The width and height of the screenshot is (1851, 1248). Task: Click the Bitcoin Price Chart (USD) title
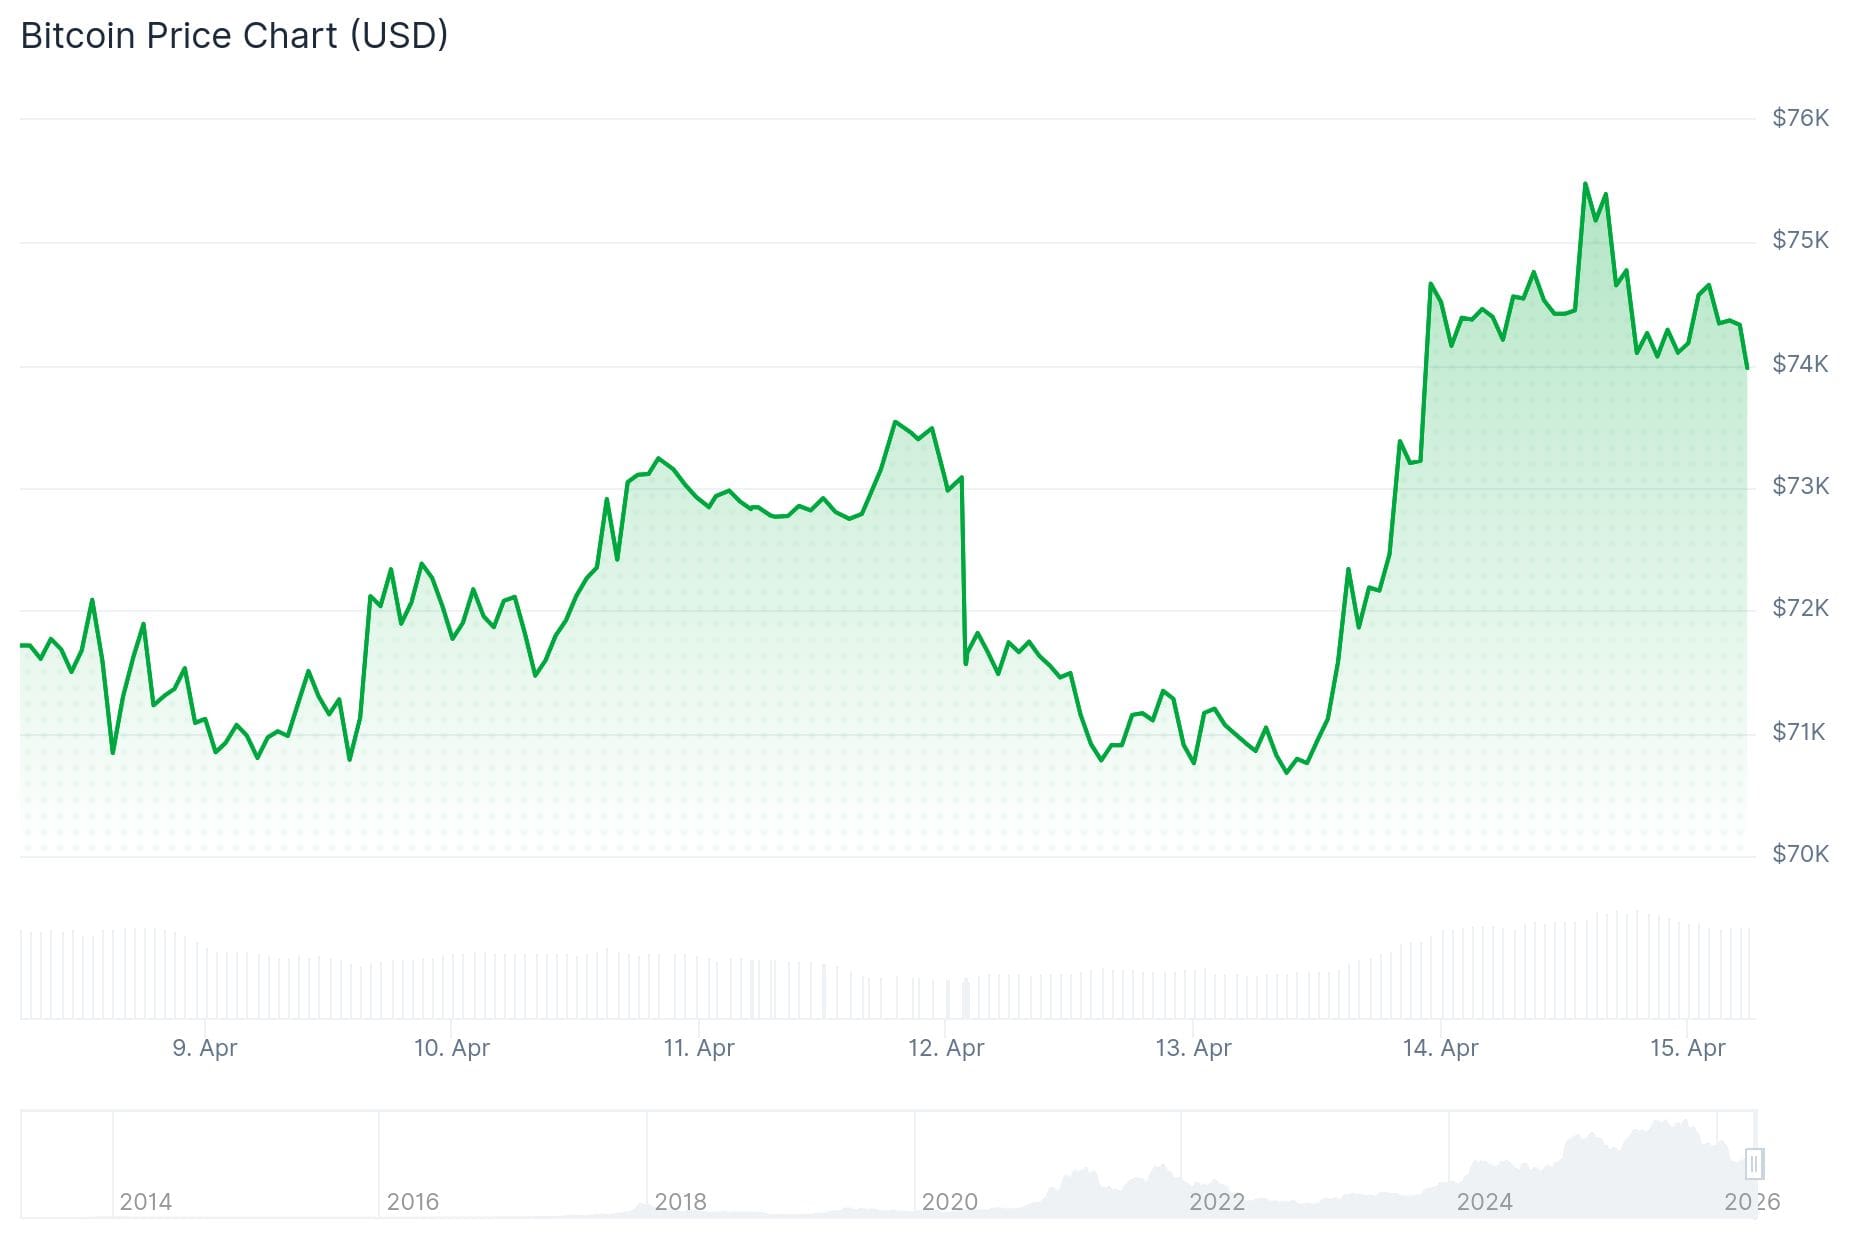234,36
